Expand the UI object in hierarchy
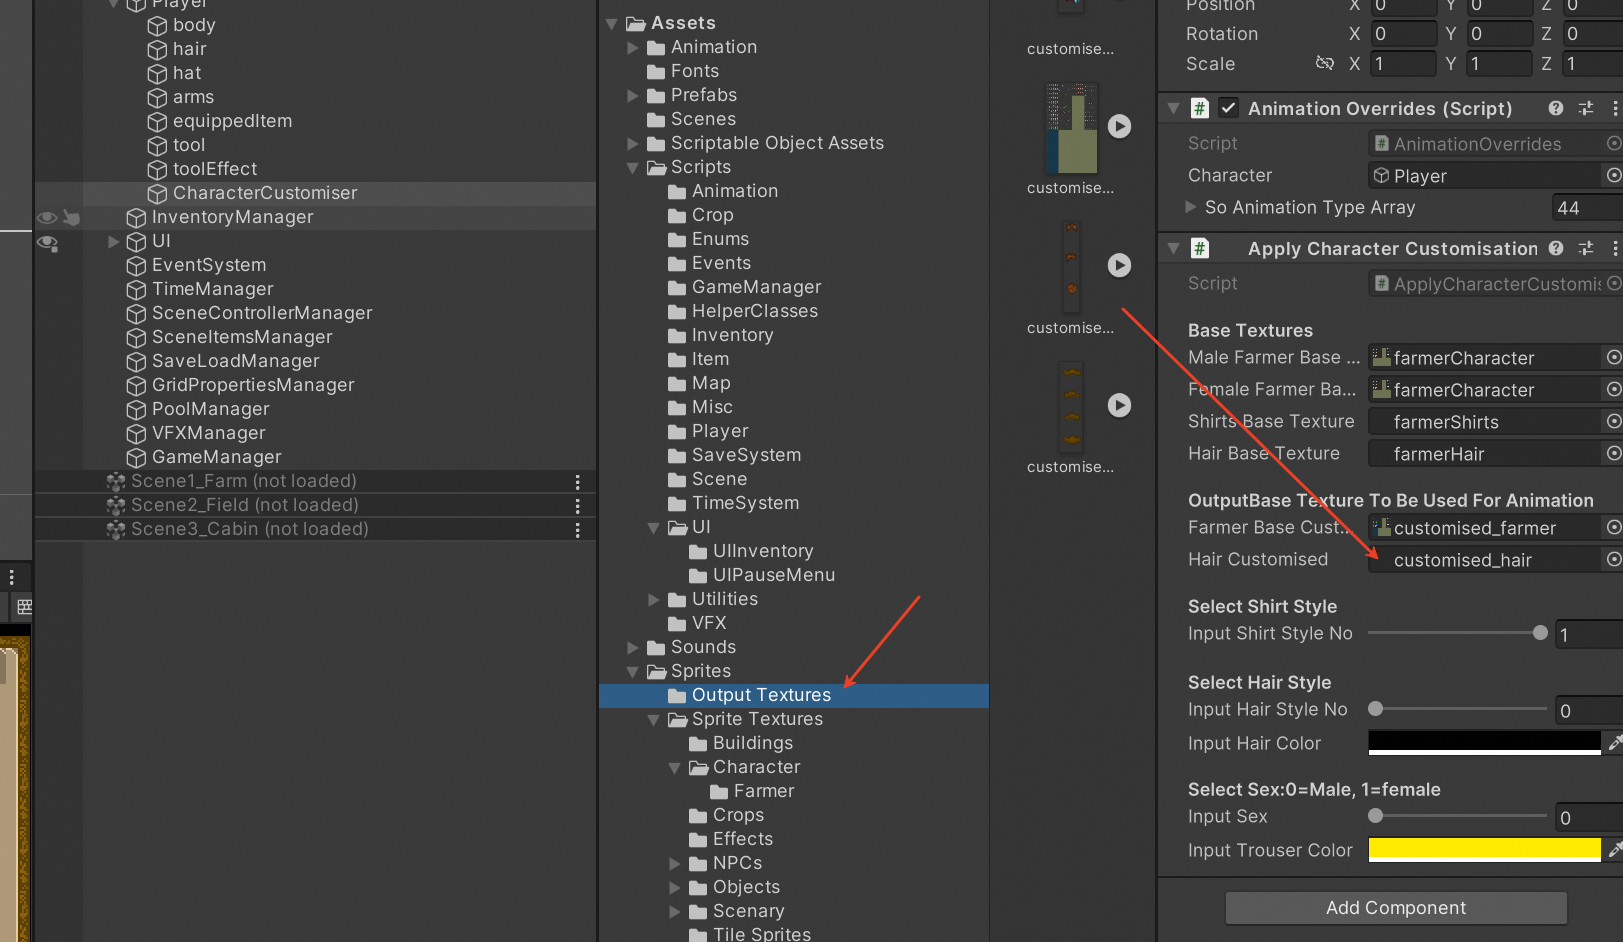 [x=113, y=241]
